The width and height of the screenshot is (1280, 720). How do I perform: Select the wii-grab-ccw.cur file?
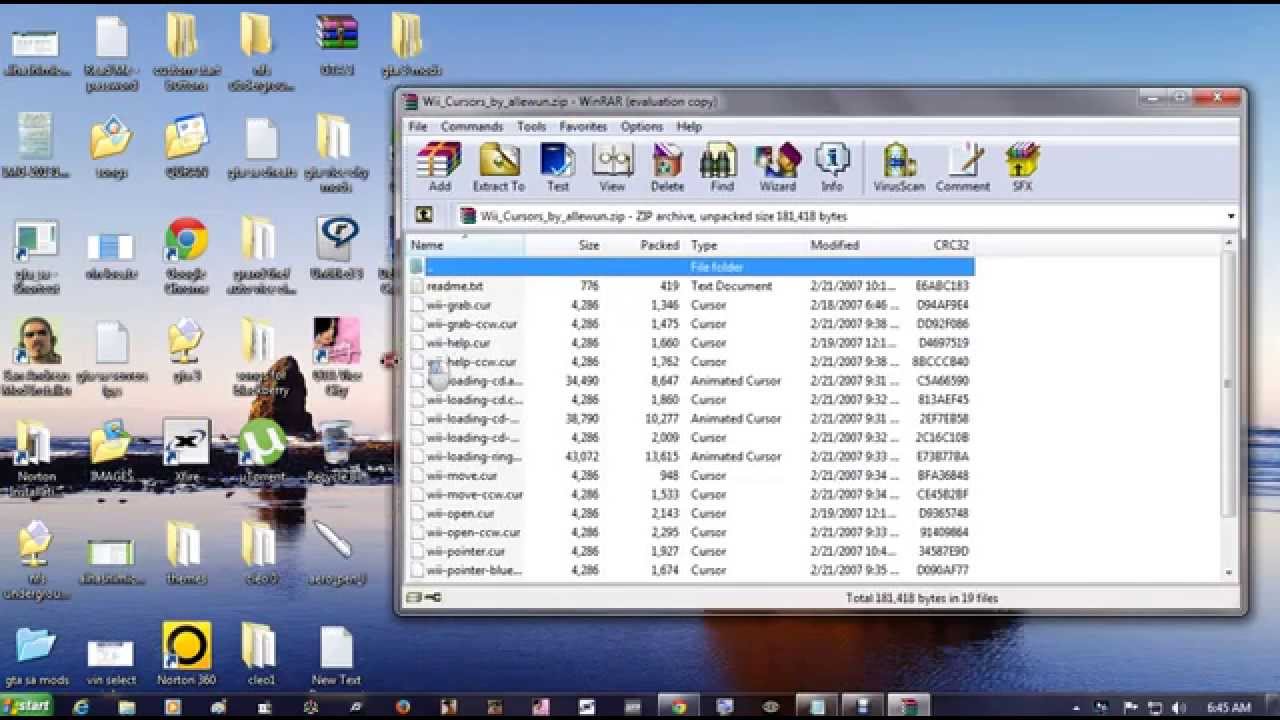(691, 324)
